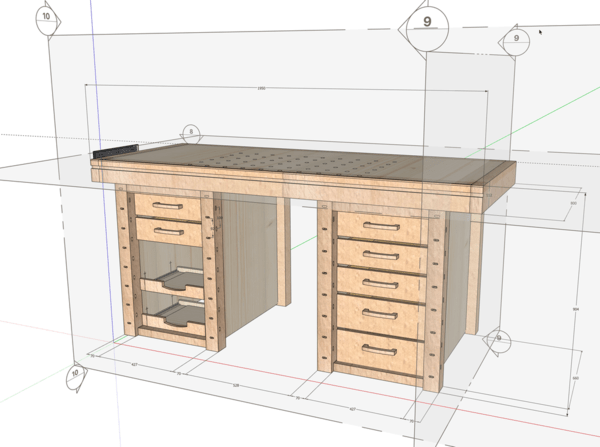Click the top drawer of the right cabinet

(383, 225)
